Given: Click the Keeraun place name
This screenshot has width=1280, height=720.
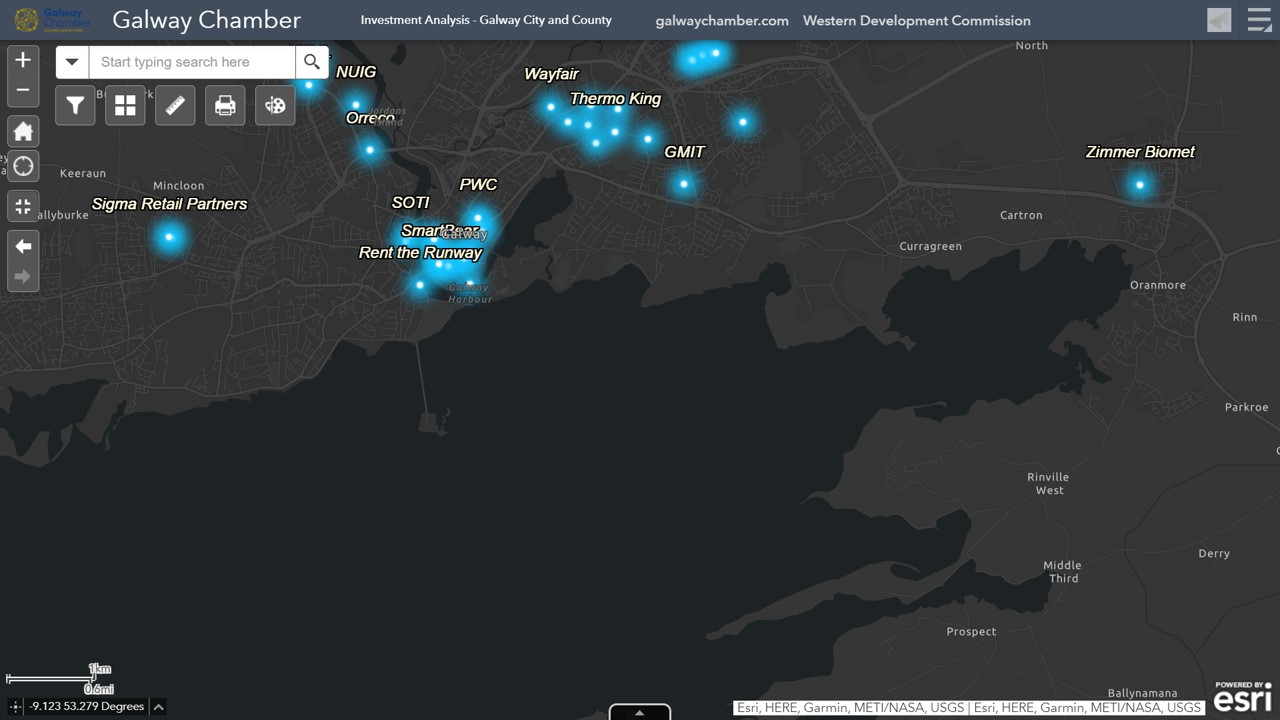Looking at the screenshot, I should click(83, 174).
